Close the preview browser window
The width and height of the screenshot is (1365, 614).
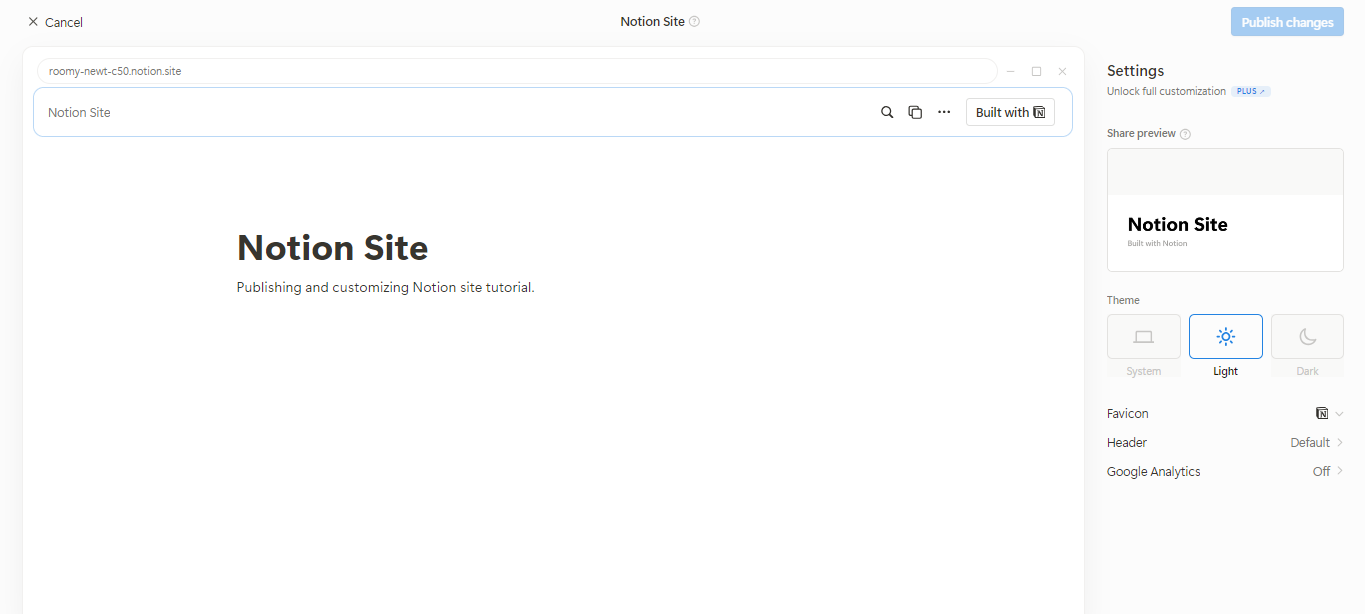[x=1062, y=71]
